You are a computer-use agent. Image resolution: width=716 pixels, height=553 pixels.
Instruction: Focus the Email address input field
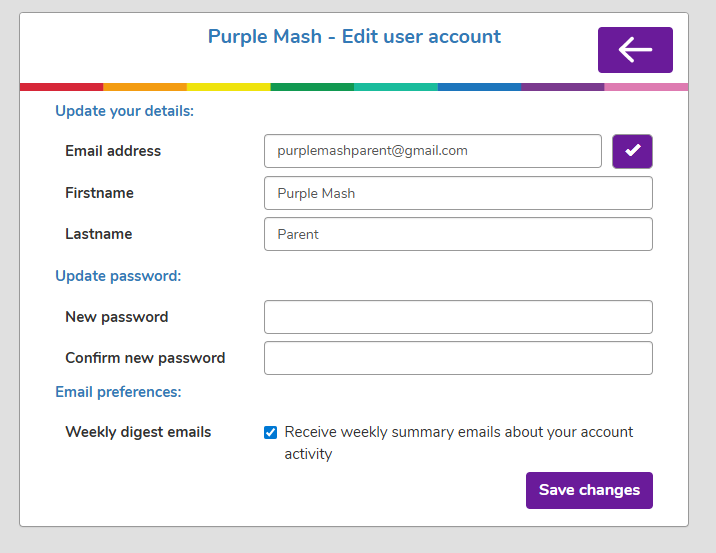[x=432, y=151]
